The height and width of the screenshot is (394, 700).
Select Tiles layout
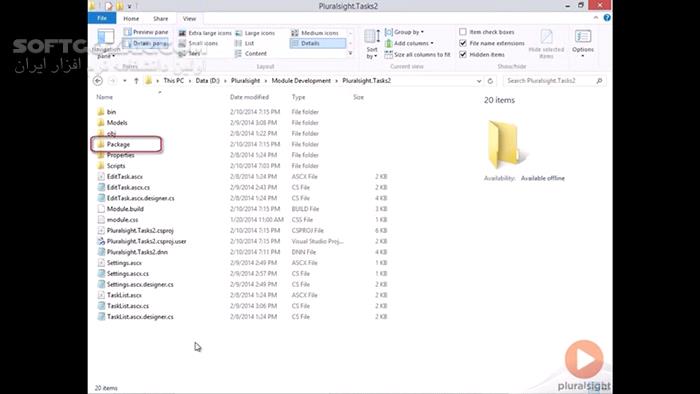pyautogui.click(x=189, y=54)
